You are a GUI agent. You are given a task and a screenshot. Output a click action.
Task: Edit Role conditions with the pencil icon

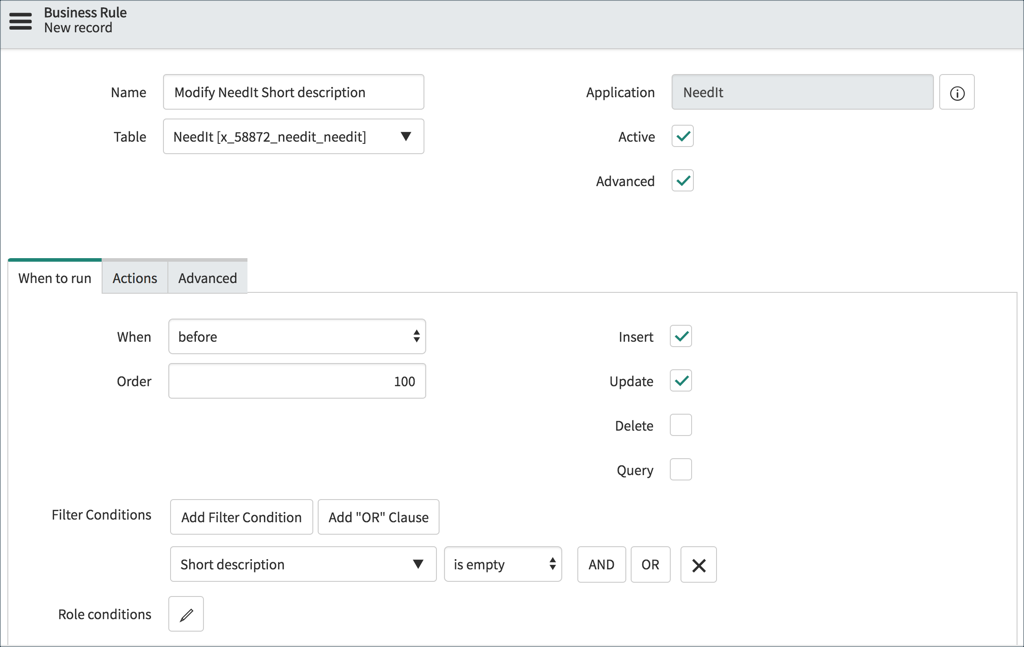point(186,613)
